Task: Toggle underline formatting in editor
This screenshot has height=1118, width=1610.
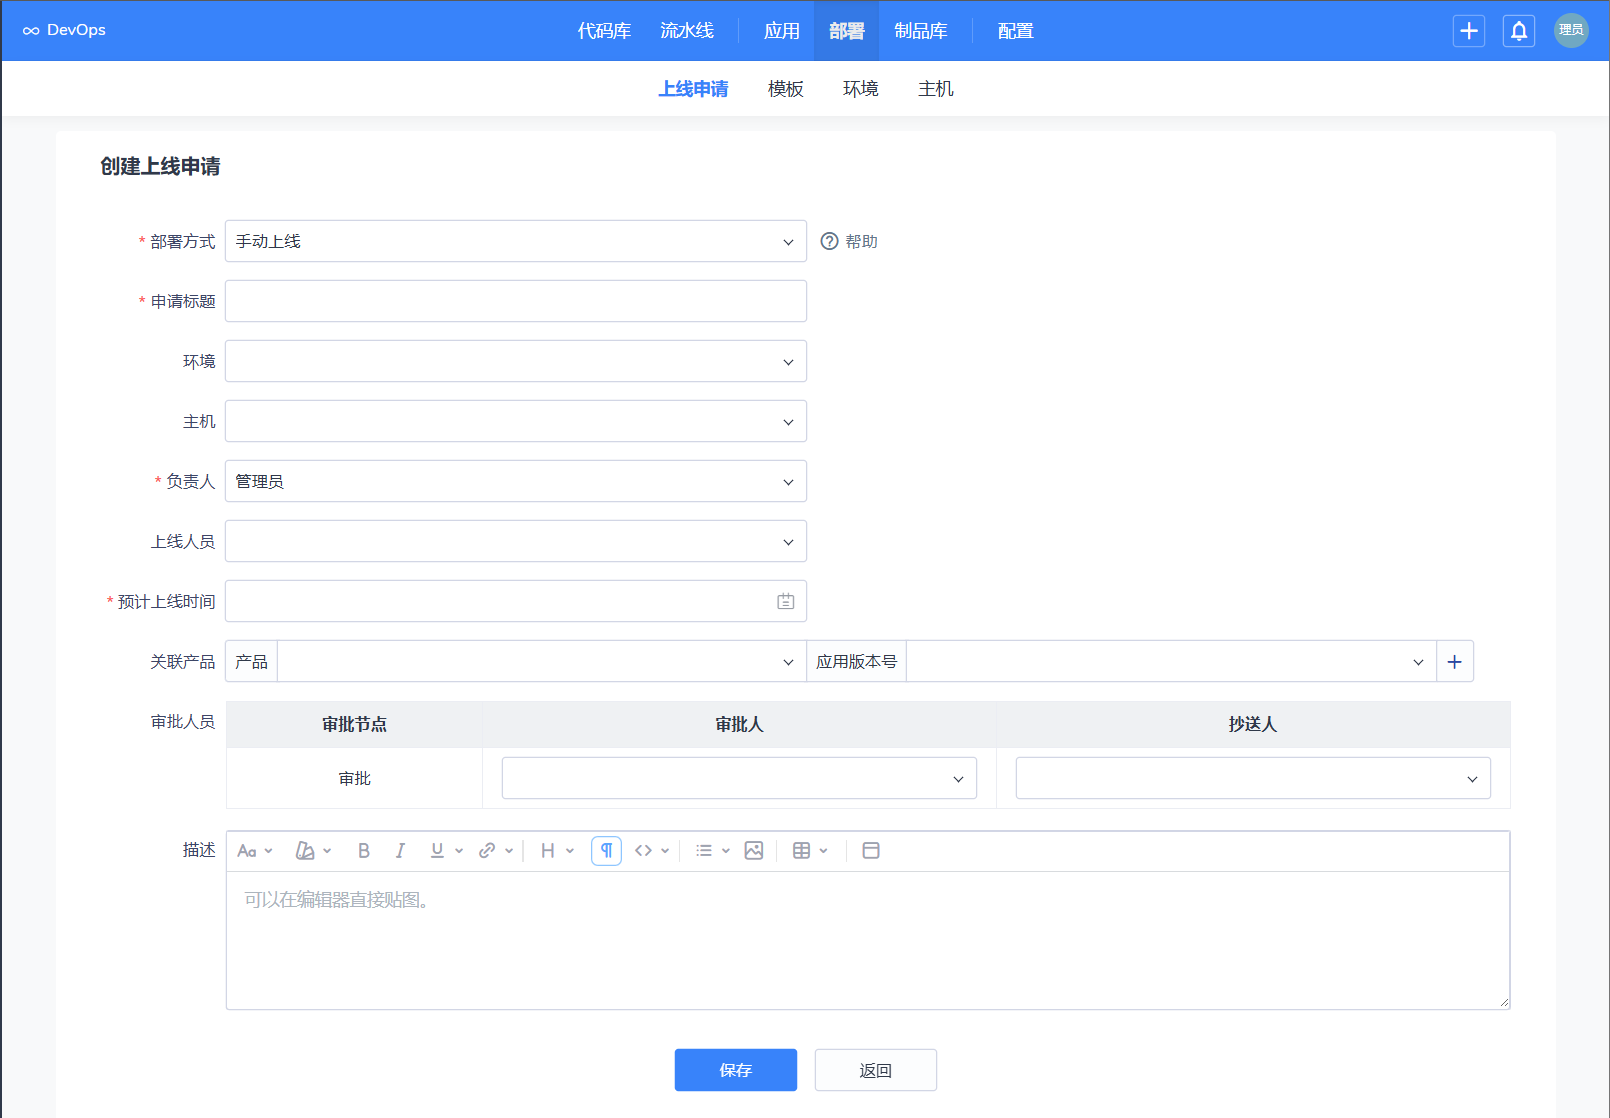Action: [x=437, y=850]
